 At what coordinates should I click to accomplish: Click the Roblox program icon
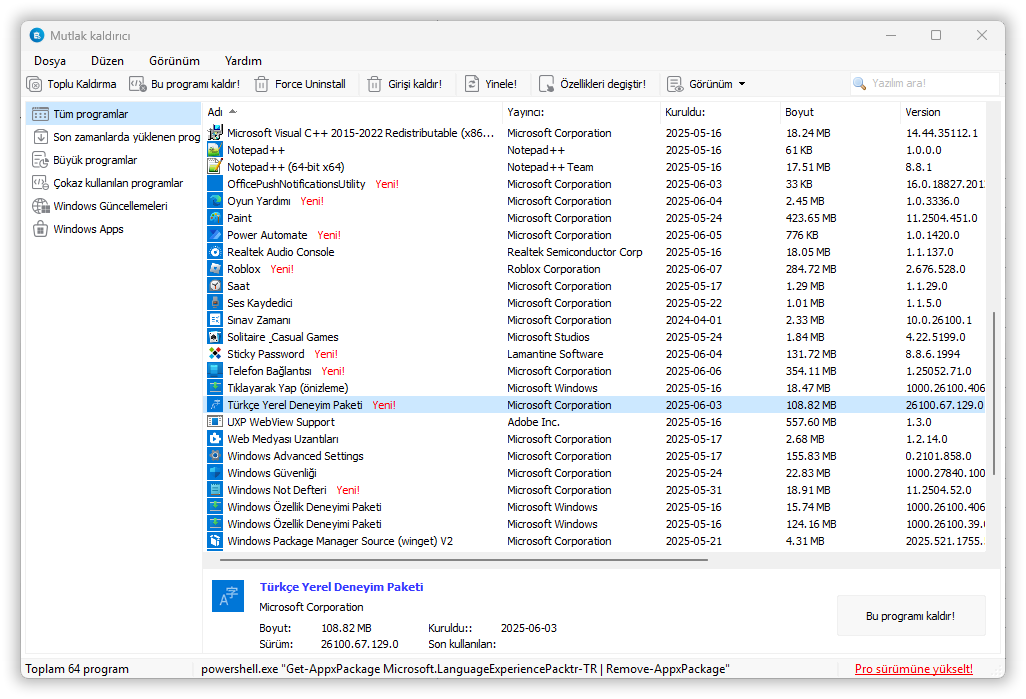pyautogui.click(x=215, y=268)
